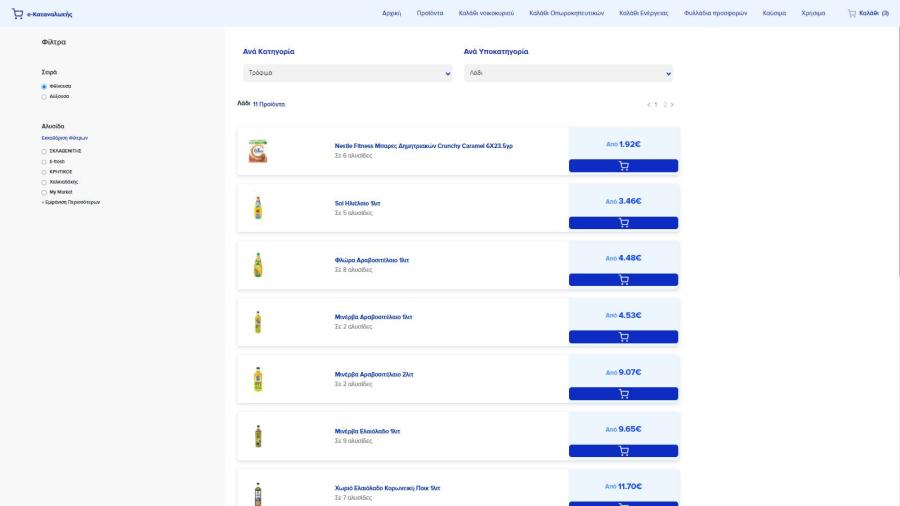Filter by My Market chain

(44, 193)
